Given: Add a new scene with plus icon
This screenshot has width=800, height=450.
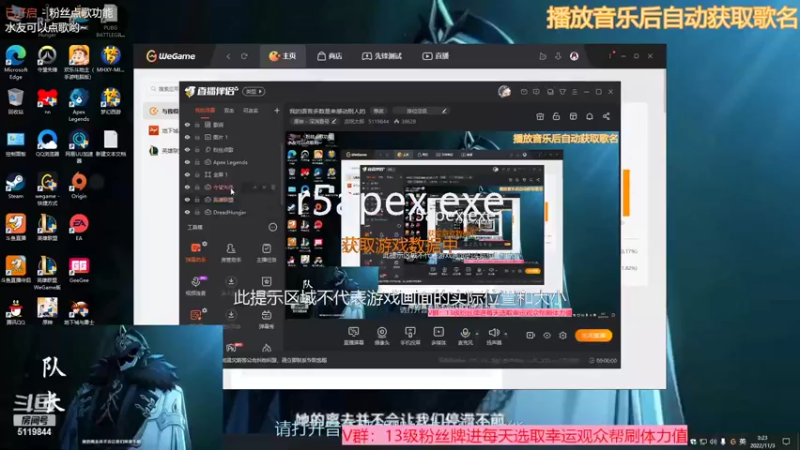Looking at the screenshot, I should click(x=277, y=110).
